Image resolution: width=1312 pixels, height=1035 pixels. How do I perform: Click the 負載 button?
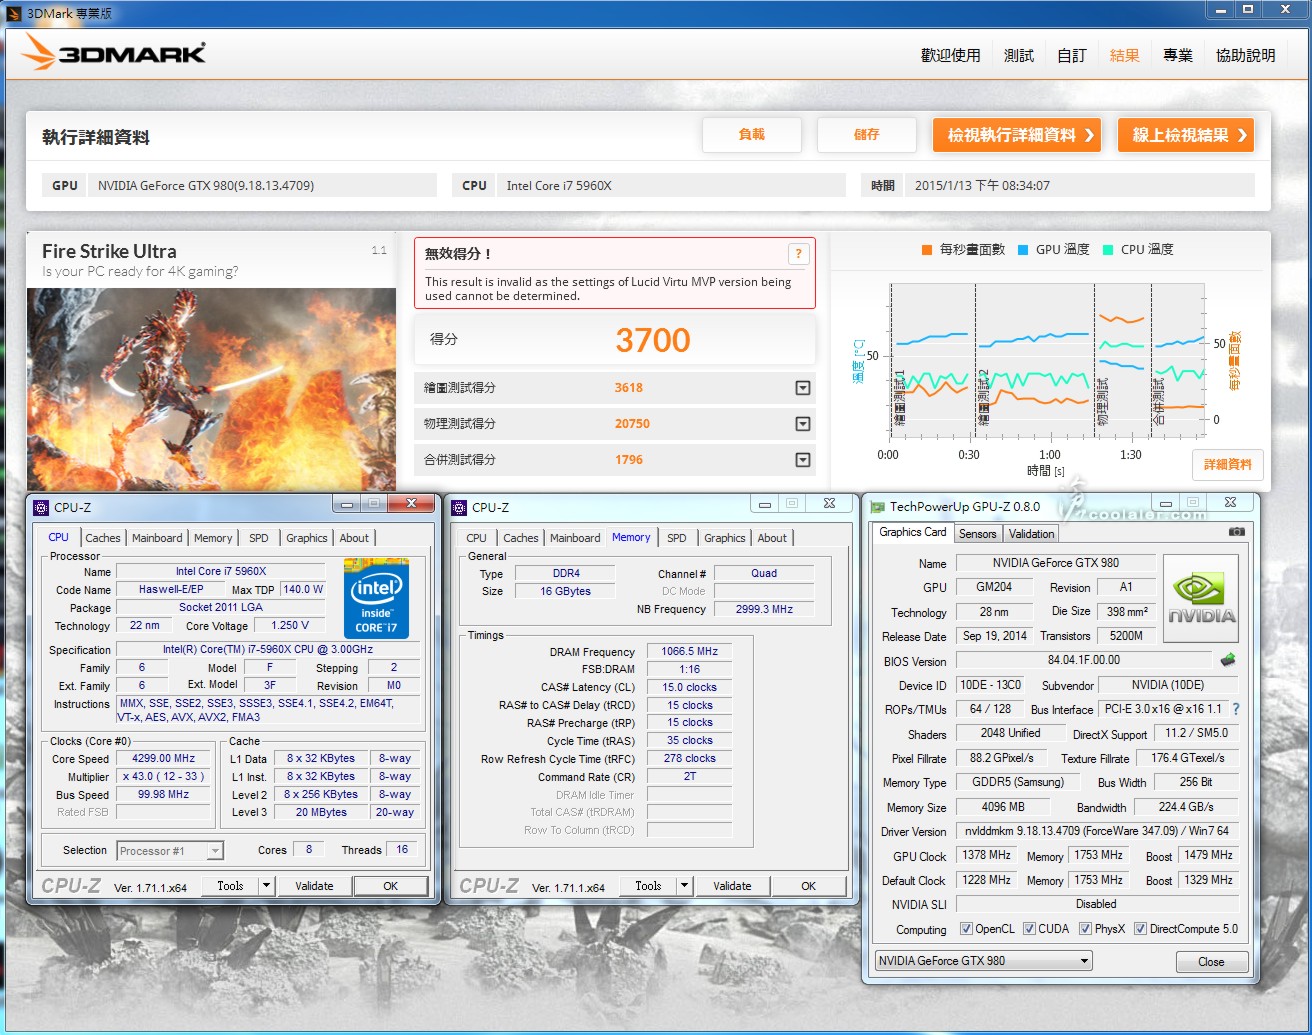[752, 135]
